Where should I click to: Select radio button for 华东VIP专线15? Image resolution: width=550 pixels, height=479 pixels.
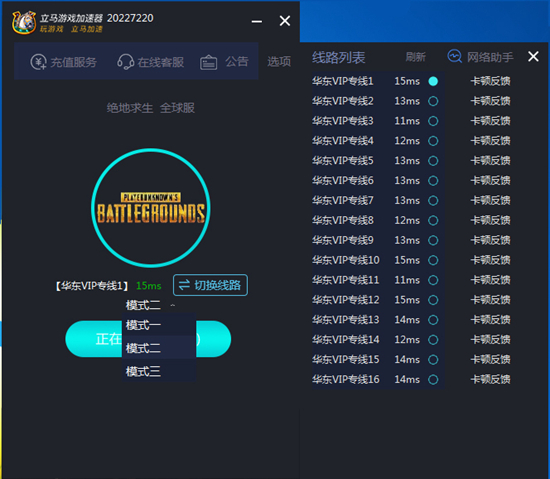[433, 359]
